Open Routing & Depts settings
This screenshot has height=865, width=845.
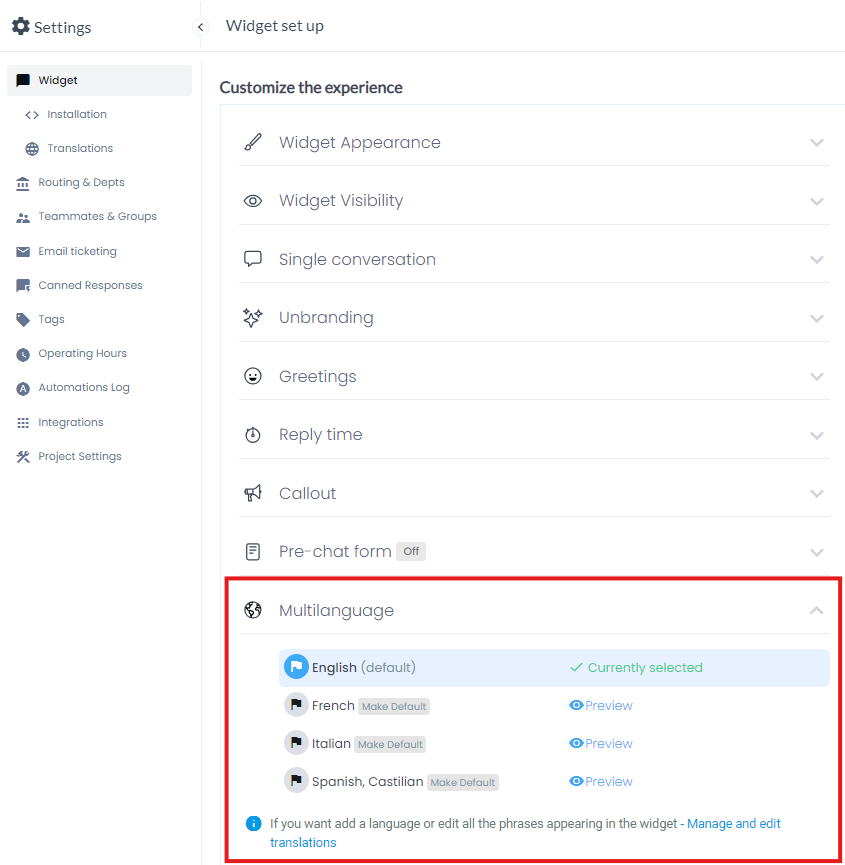(81, 183)
